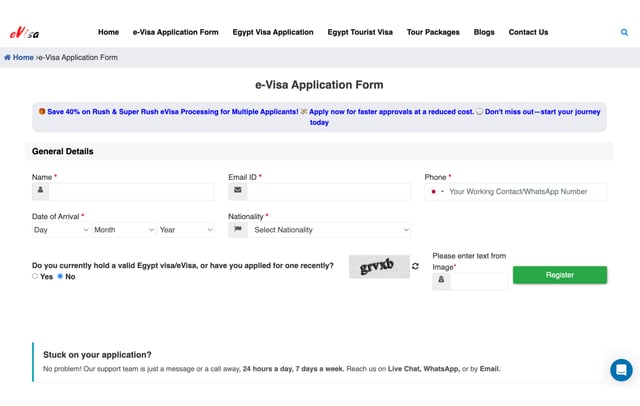This screenshot has width=640, height=406.
Task: Open the Day dropdown
Action: (61, 230)
